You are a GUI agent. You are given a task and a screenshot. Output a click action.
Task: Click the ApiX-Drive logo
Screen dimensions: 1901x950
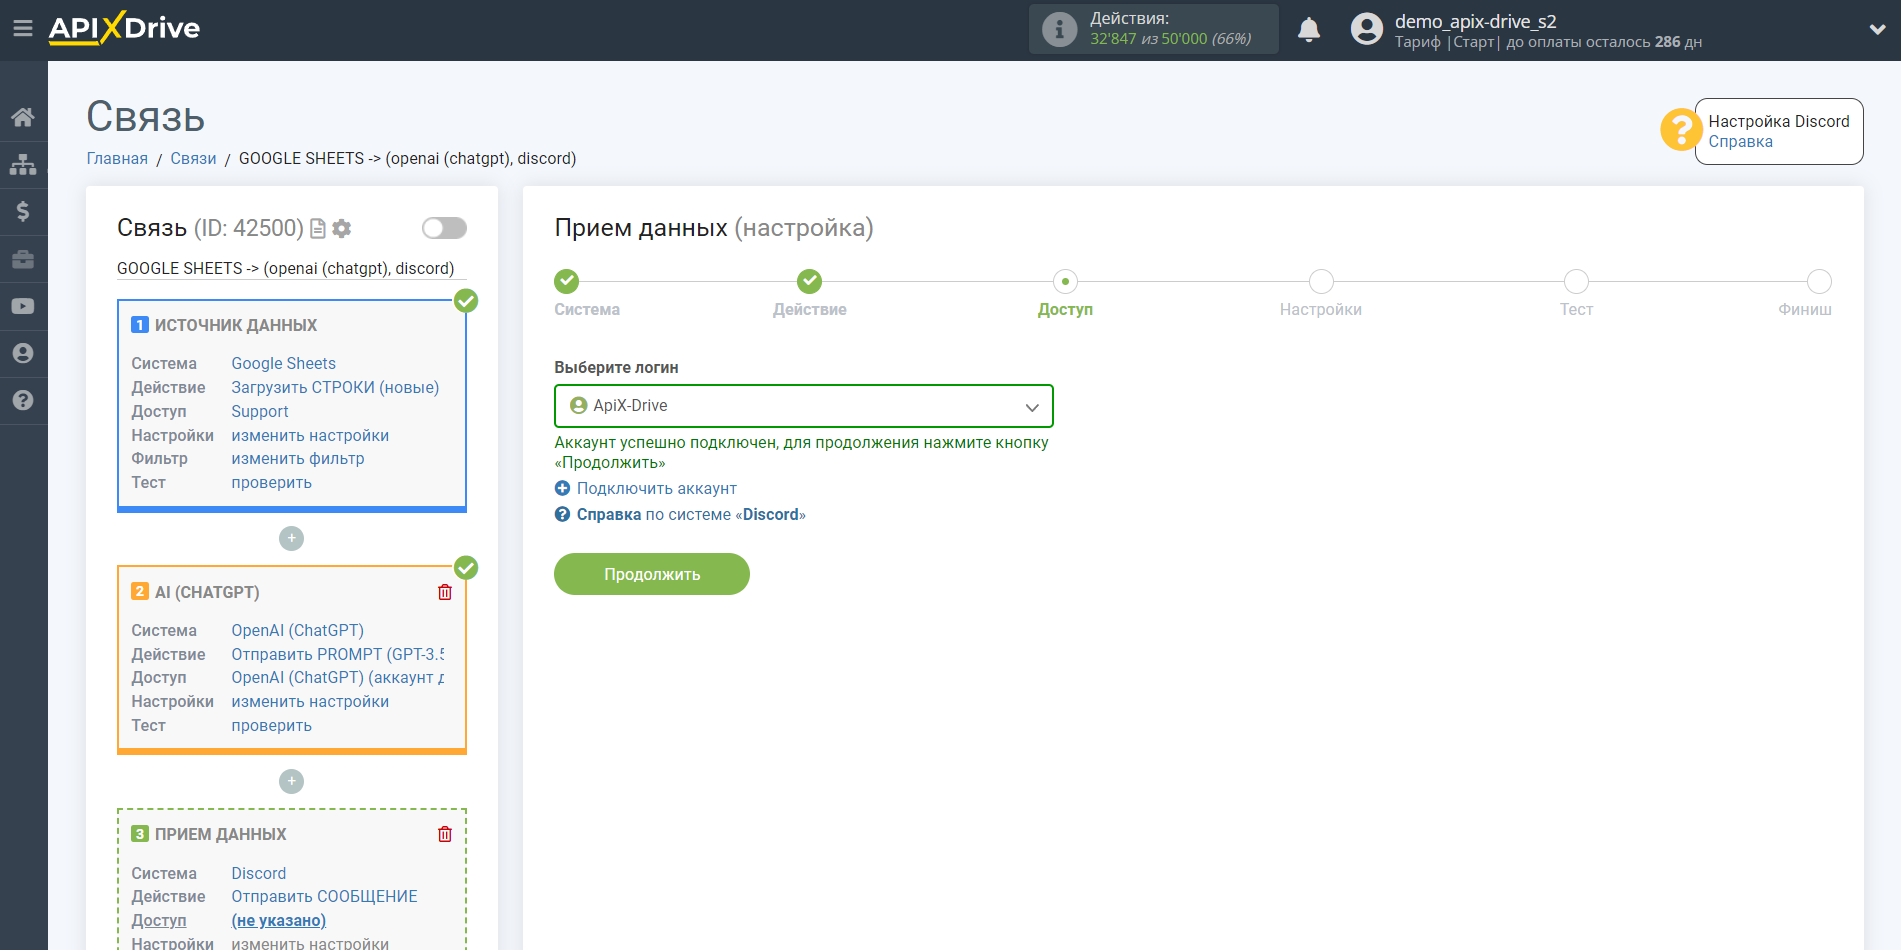[x=124, y=28]
